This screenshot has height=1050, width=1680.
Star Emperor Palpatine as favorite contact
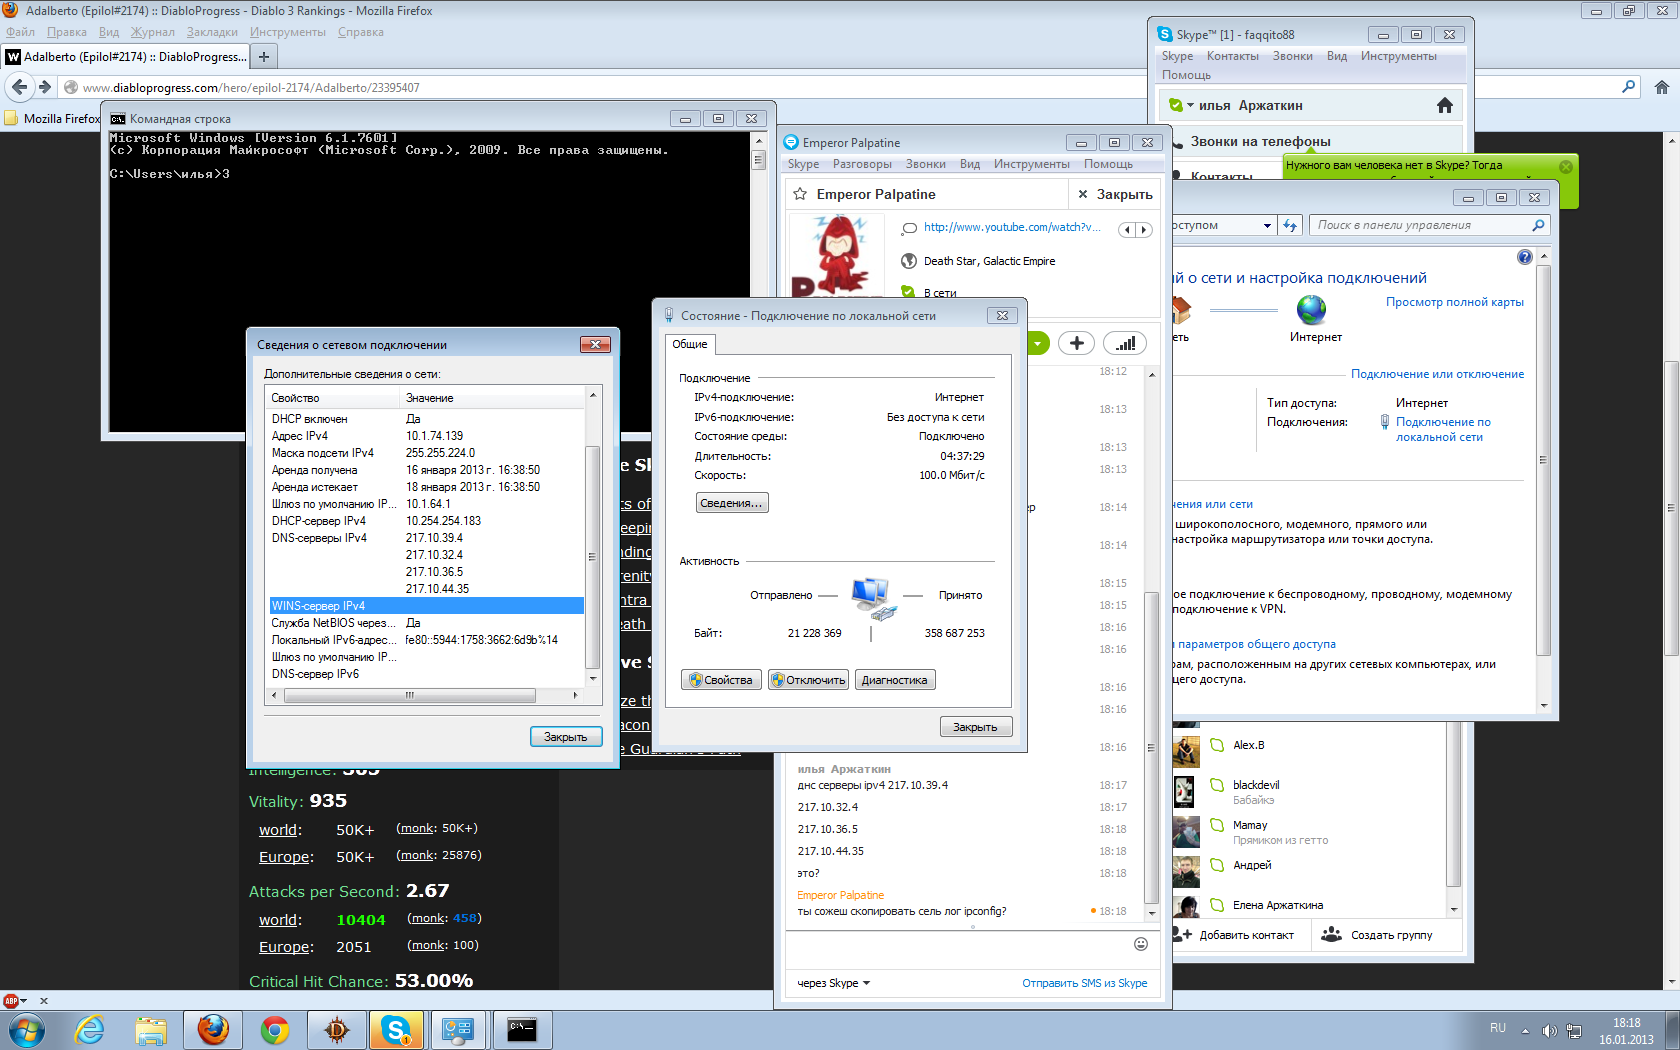pos(800,194)
